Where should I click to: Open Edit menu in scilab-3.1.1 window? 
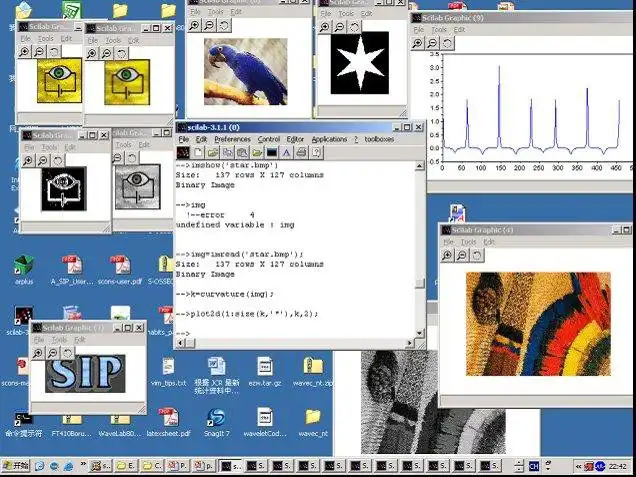tap(201, 139)
